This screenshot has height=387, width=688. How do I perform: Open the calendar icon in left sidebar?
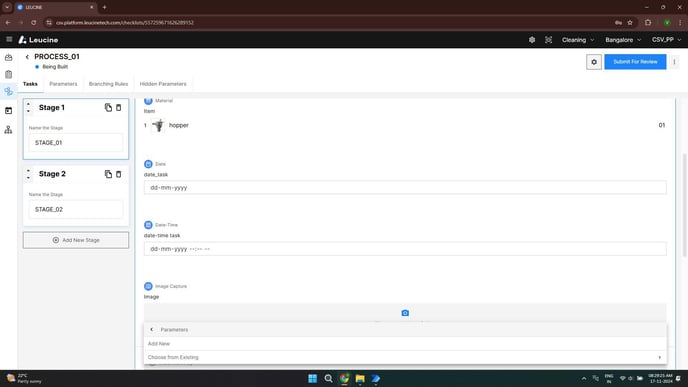8,111
